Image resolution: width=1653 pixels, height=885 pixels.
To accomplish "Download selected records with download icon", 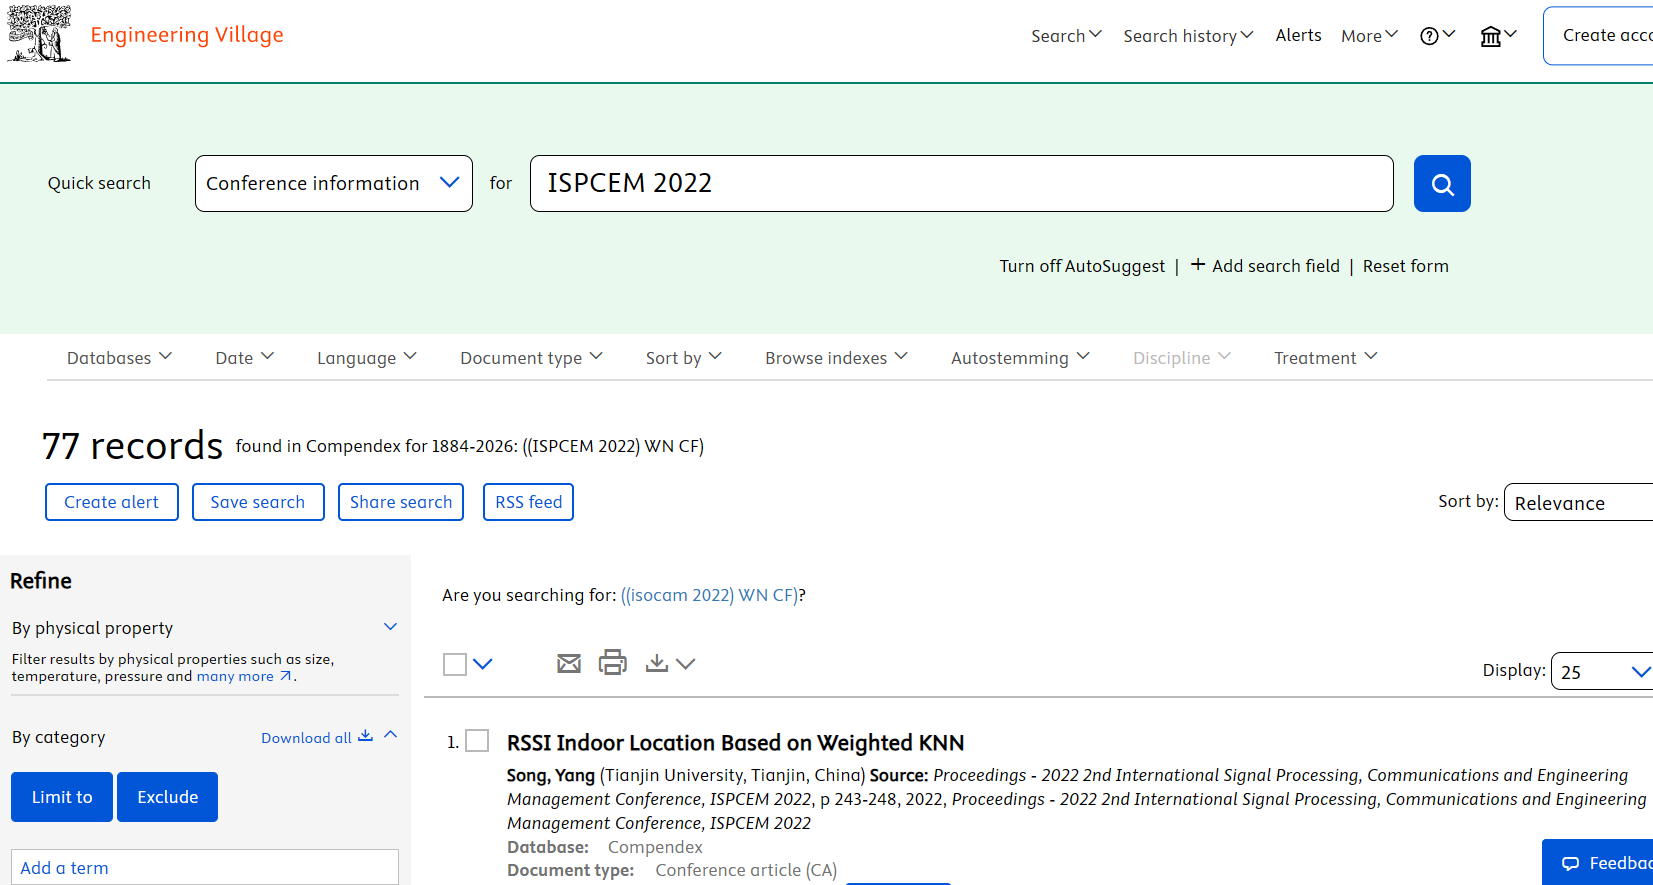I will (x=657, y=663).
